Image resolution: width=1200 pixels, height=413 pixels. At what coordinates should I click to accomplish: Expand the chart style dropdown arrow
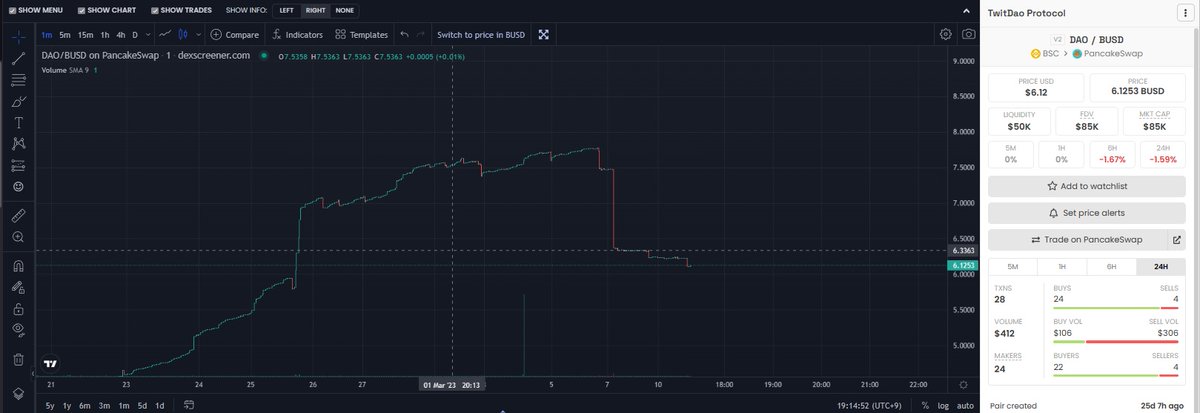tap(198, 34)
